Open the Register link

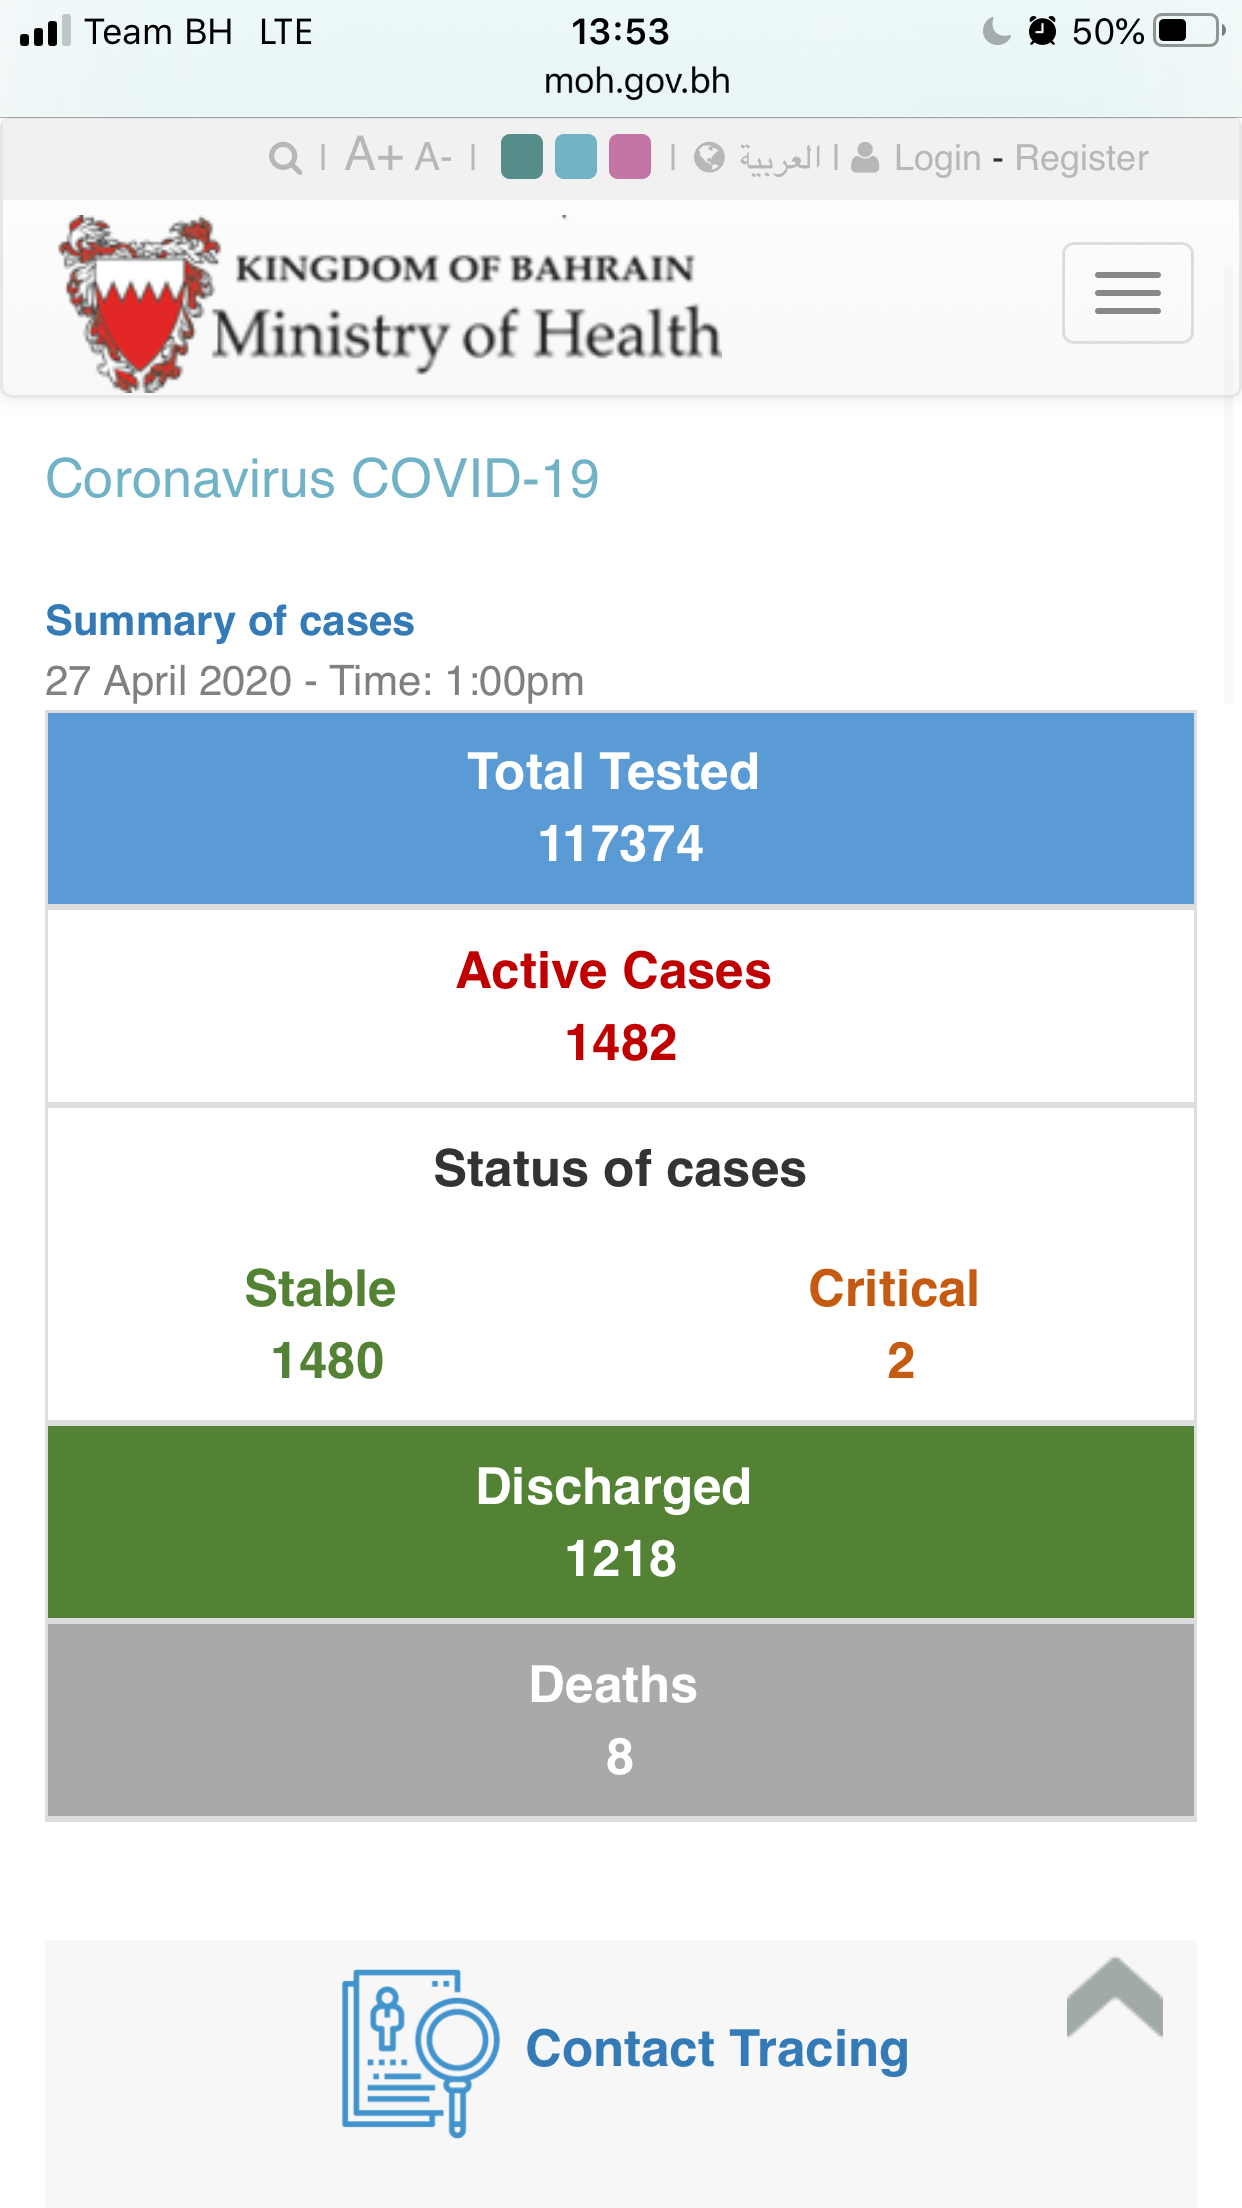(x=1081, y=158)
